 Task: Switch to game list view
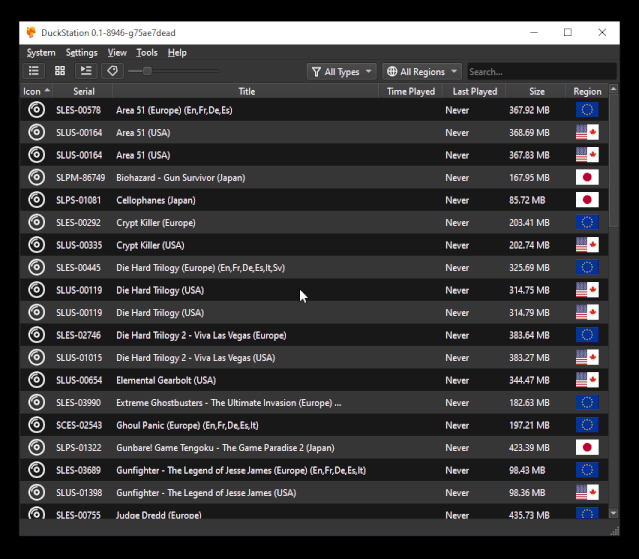pos(33,71)
